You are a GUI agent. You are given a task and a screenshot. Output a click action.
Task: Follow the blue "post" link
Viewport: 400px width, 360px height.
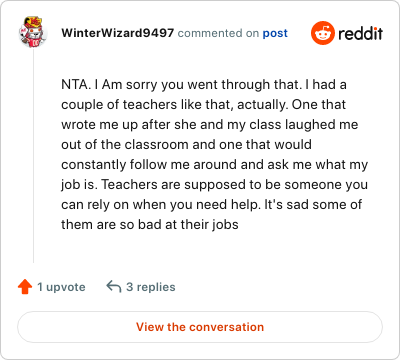[275, 33]
